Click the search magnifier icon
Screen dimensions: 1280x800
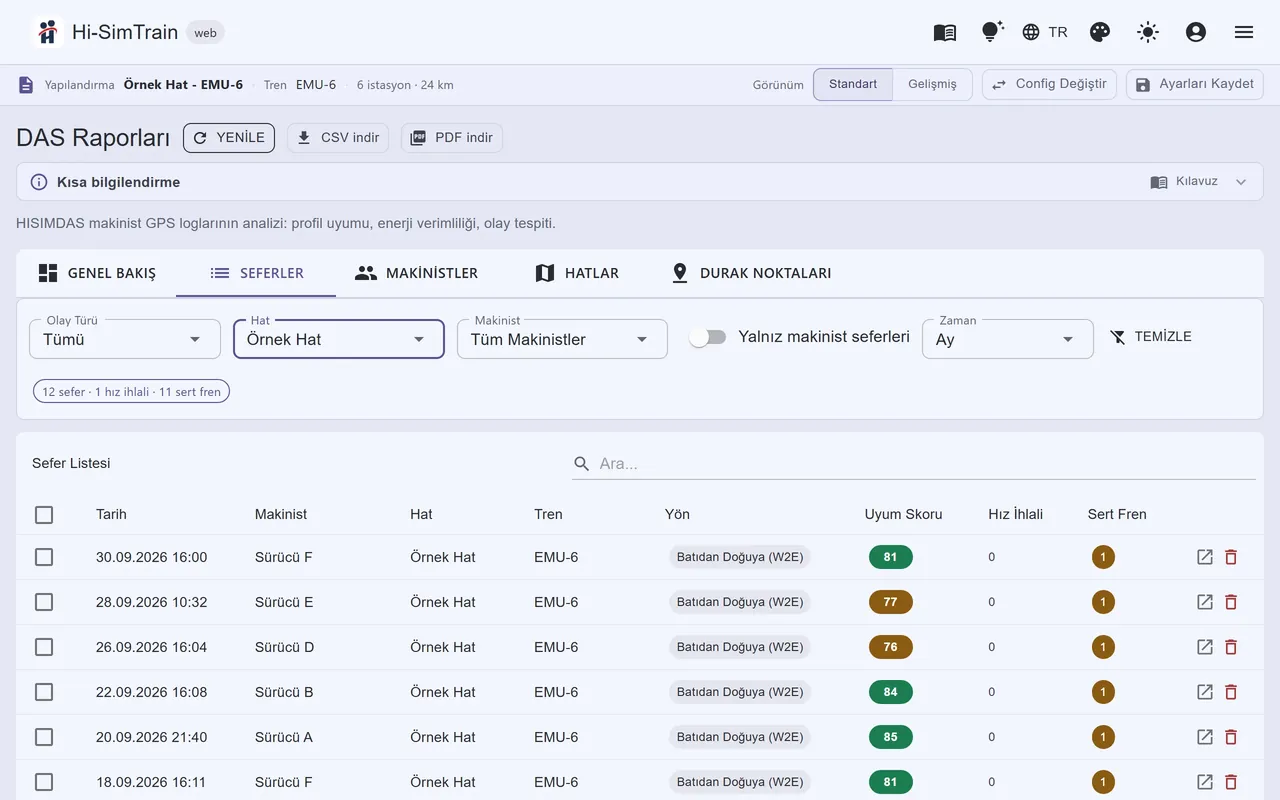582,464
